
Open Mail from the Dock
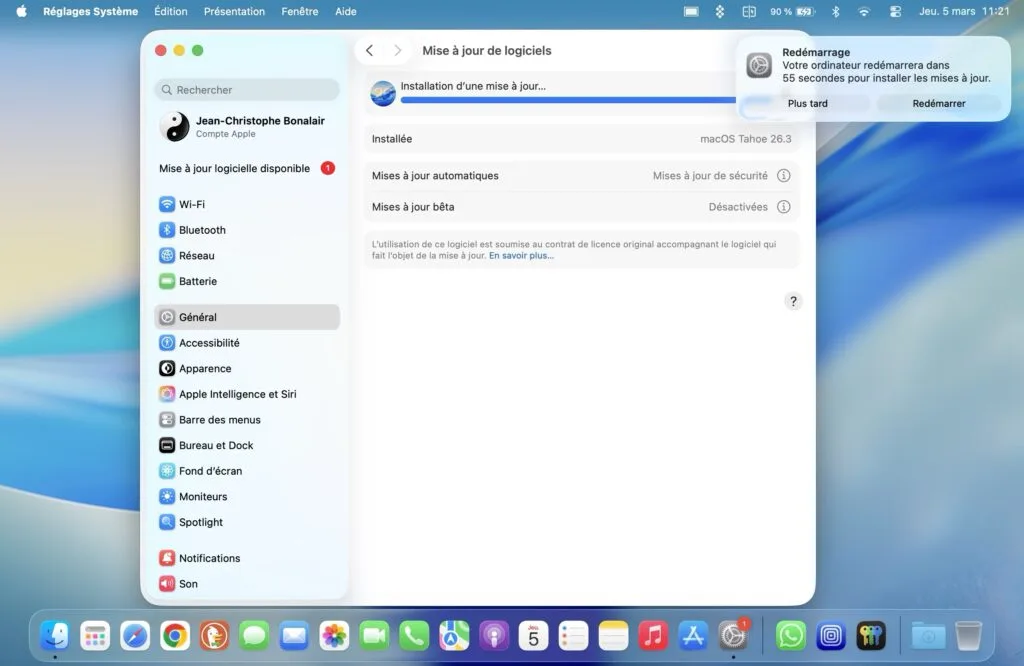click(x=294, y=635)
